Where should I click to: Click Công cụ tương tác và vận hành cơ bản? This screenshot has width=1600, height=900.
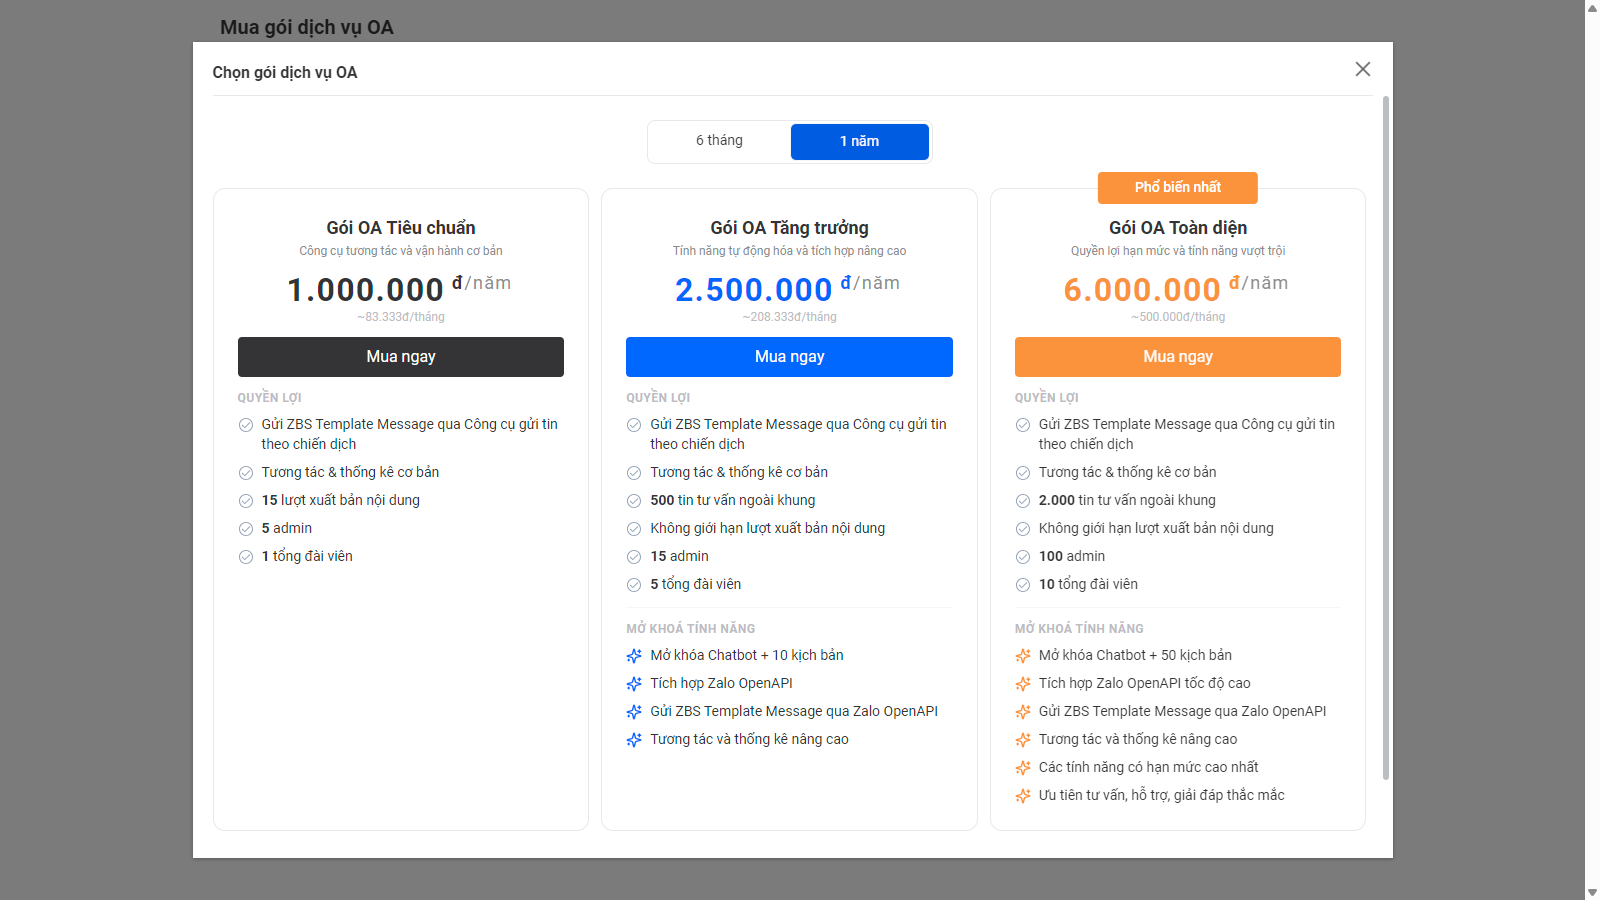[x=401, y=251]
